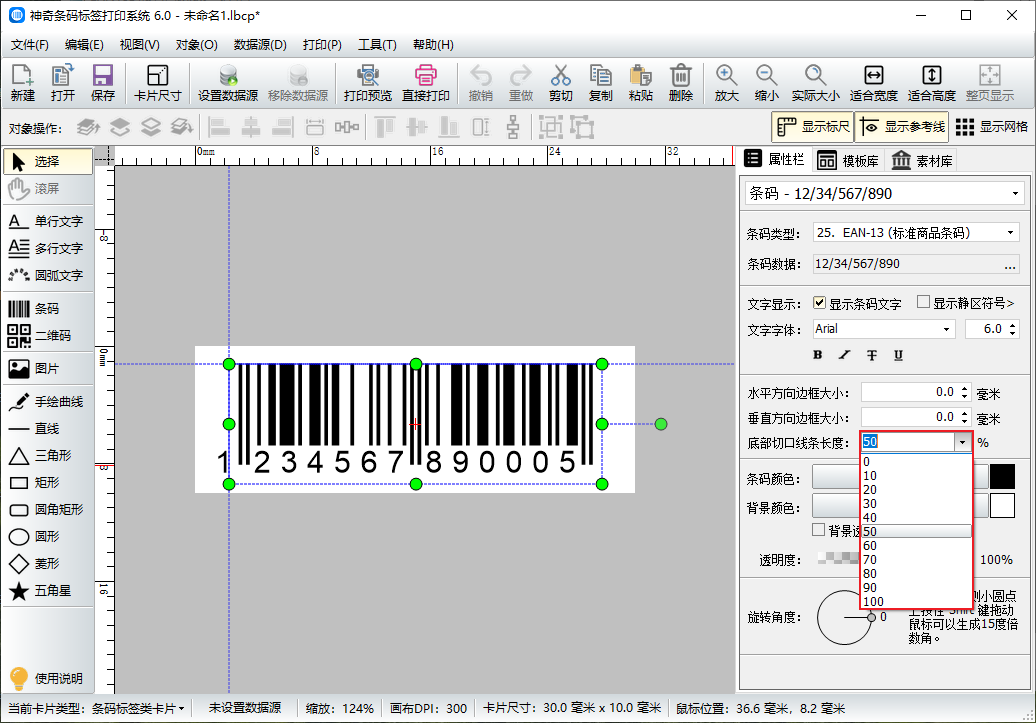Screen dimensions: 1036x723
Task: Open 当前卡片类型 条码标签类卡片 dropdown
Action: (x=138, y=708)
